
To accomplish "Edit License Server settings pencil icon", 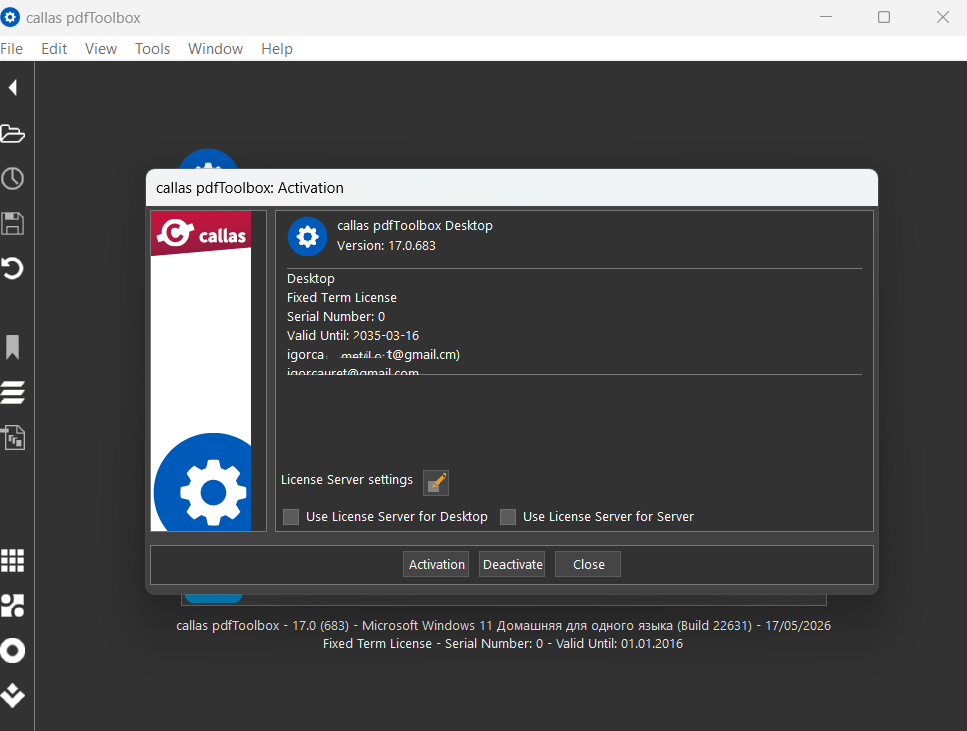I will coord(436,482).
